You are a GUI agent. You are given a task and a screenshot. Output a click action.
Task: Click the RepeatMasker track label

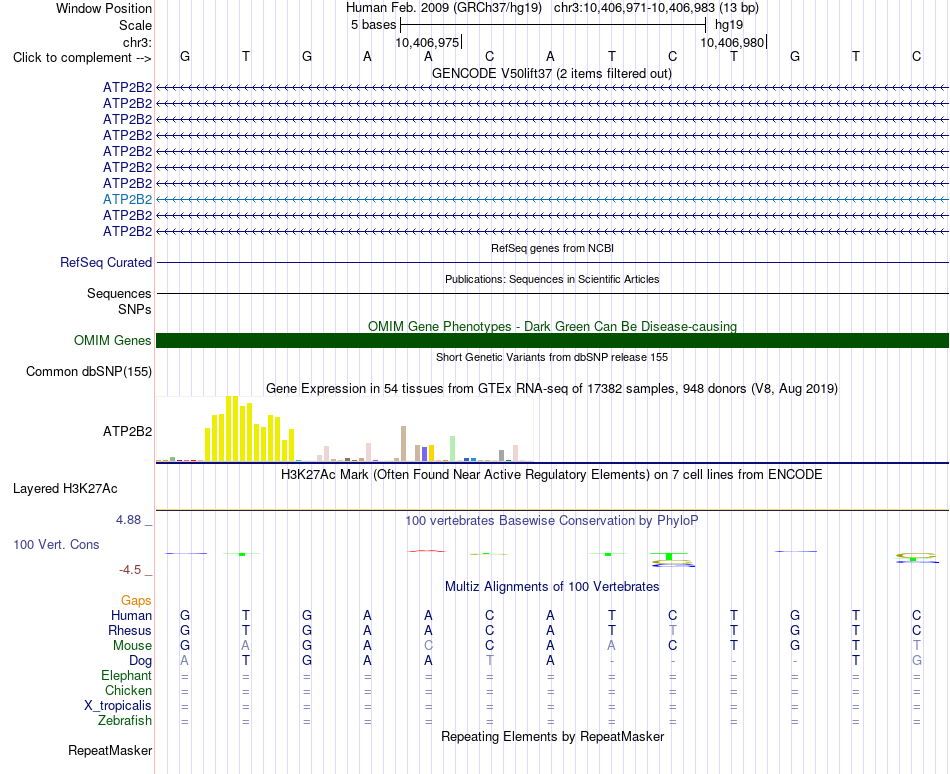[x=110, y=750]
